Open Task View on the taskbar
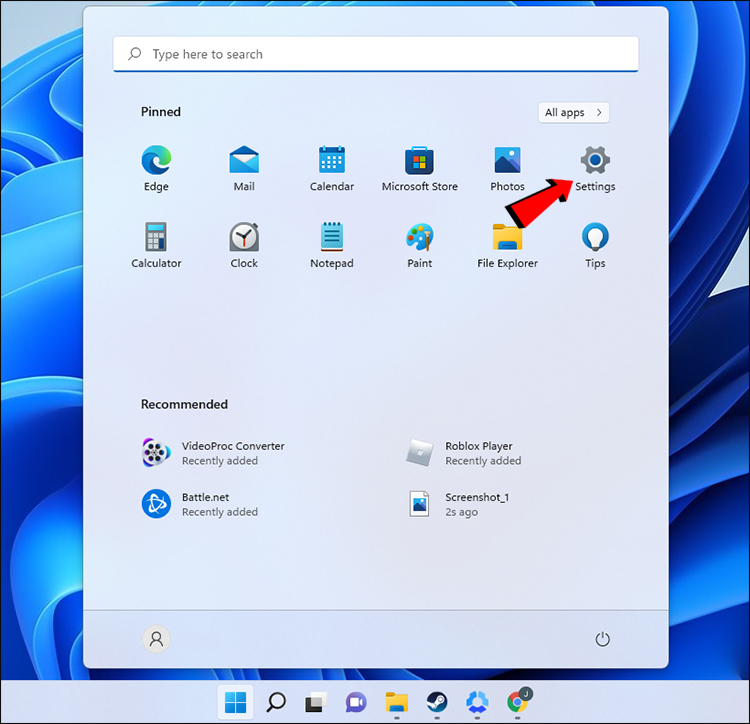750x724 pixels. click(x=316, y=702)
